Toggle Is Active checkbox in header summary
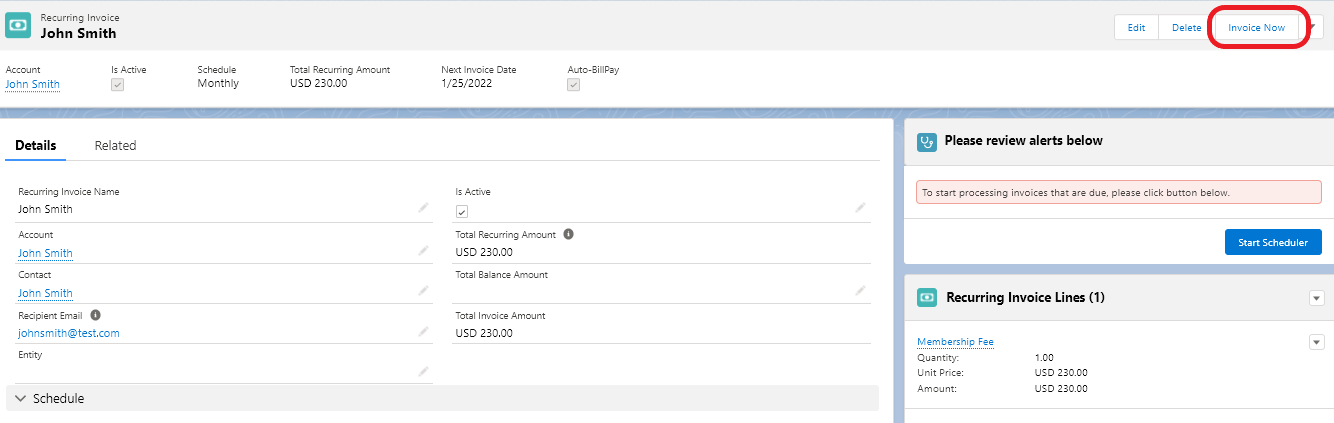 (x=117, y=85)
